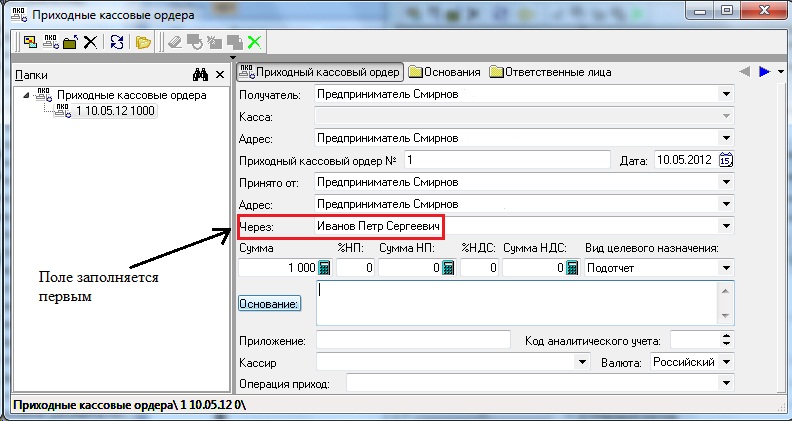Image resolution: width=792 pixels, height=421 pixels.
Task: Switch to Приходный кассовый ордер tab
Action: (320, 72)
